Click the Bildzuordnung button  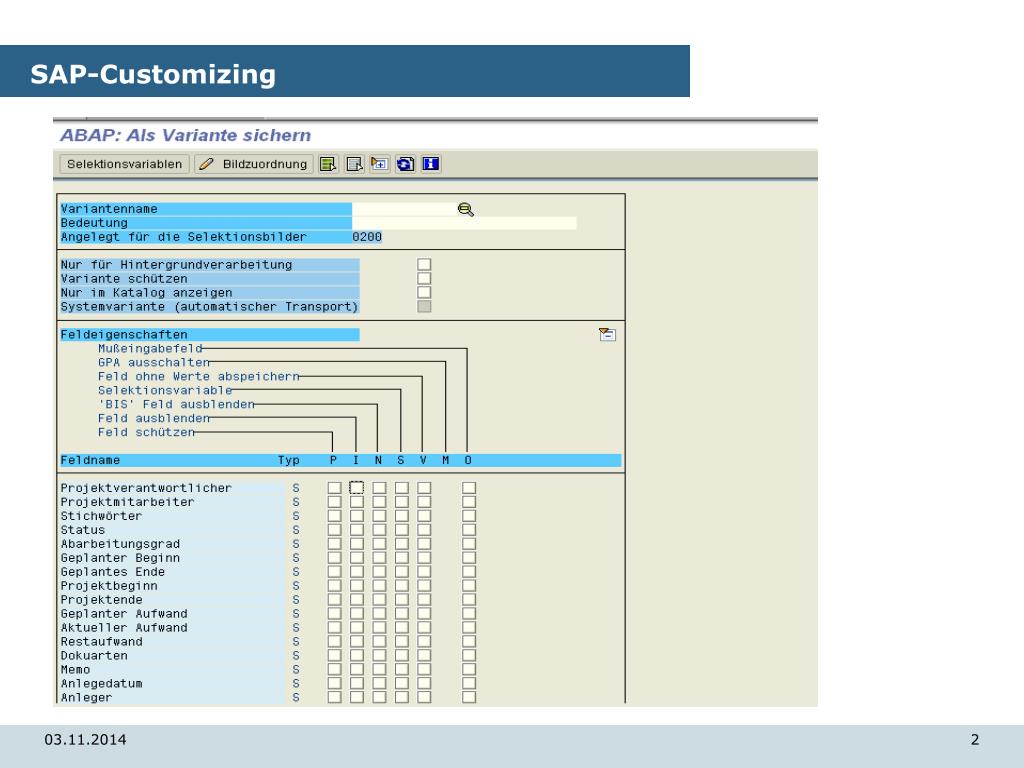coord(254,164)
